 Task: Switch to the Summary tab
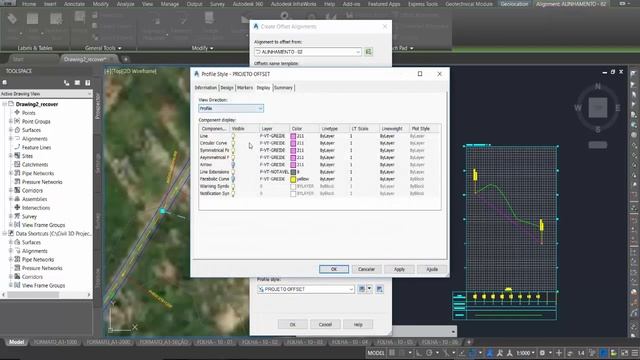[x=283, y=88]
